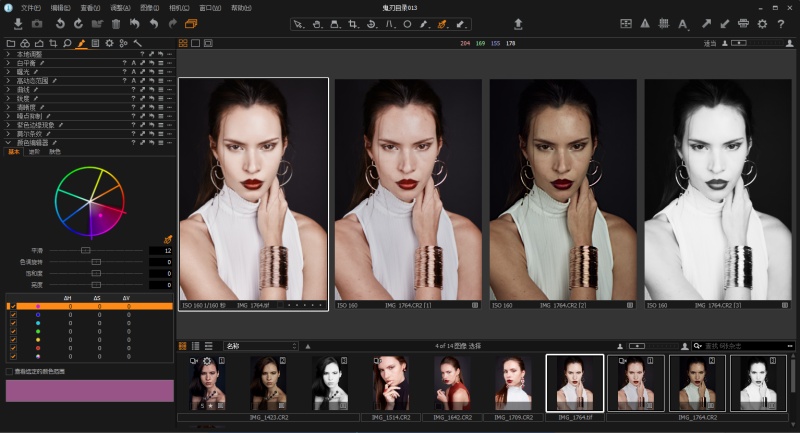Rotate image clockwise using toolbar icon

78,23
